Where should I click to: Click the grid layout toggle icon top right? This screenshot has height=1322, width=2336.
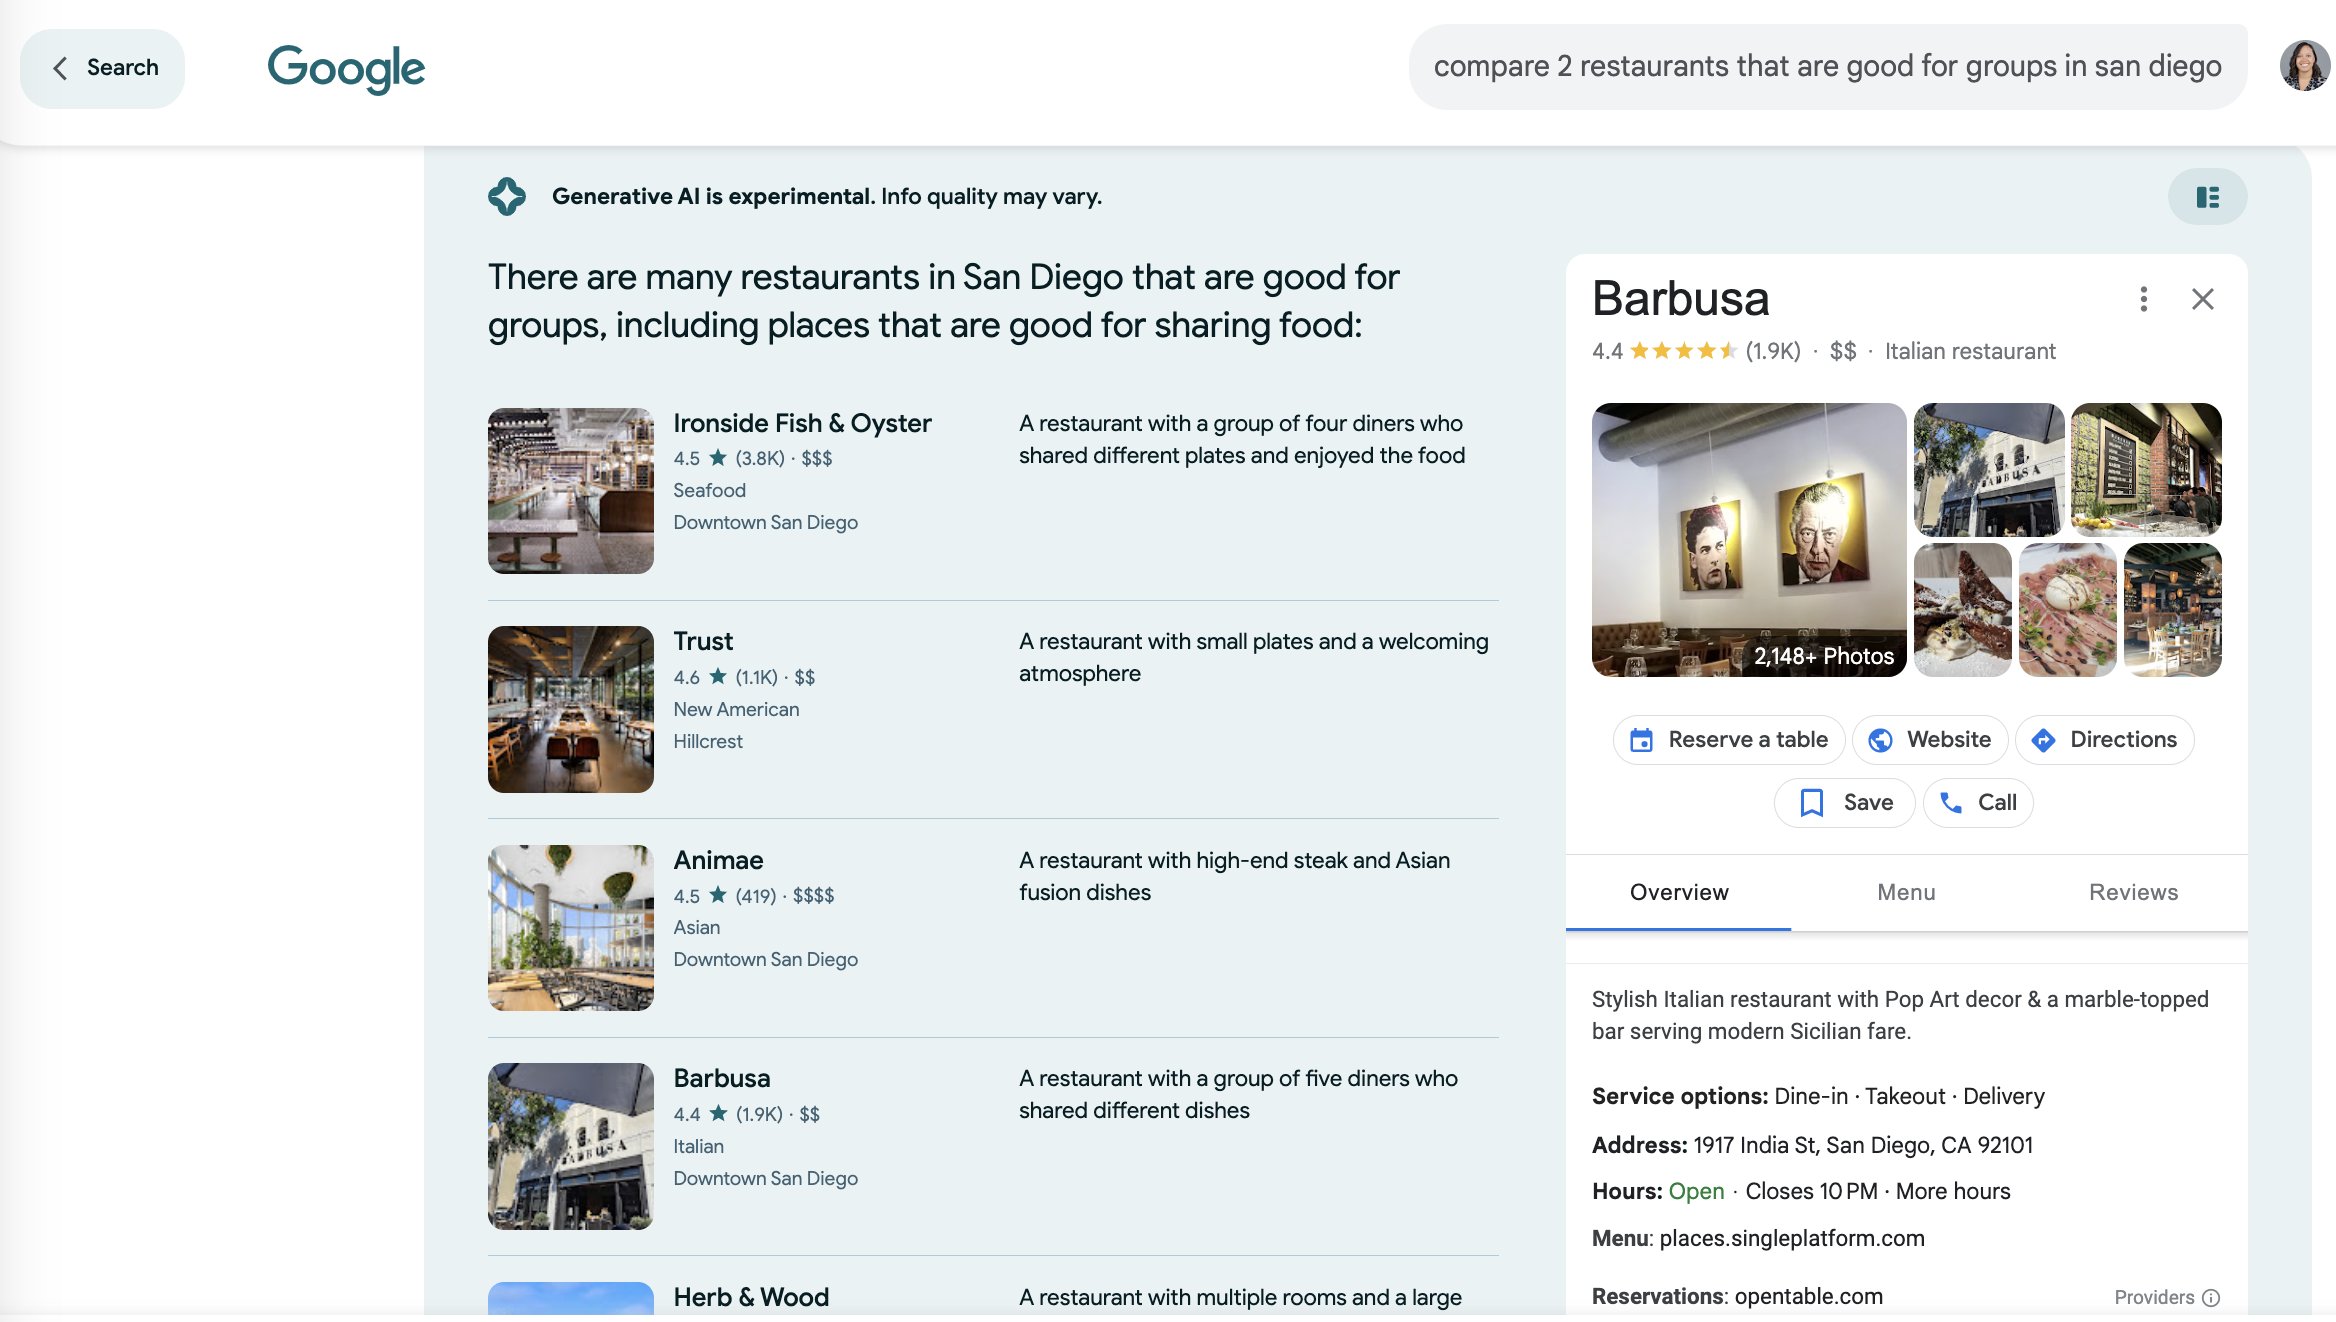click(x=2209, y=196)
